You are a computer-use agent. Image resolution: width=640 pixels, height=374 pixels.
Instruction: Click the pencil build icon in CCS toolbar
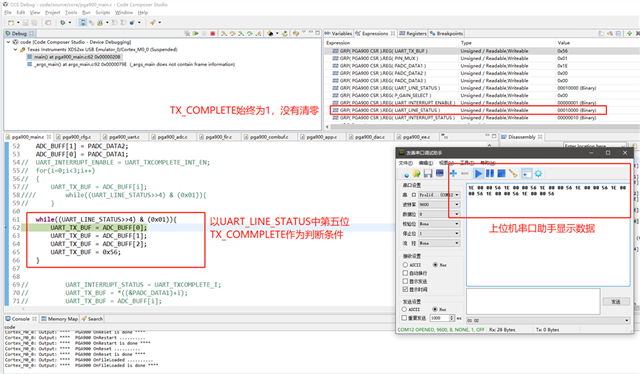[152, 22]
